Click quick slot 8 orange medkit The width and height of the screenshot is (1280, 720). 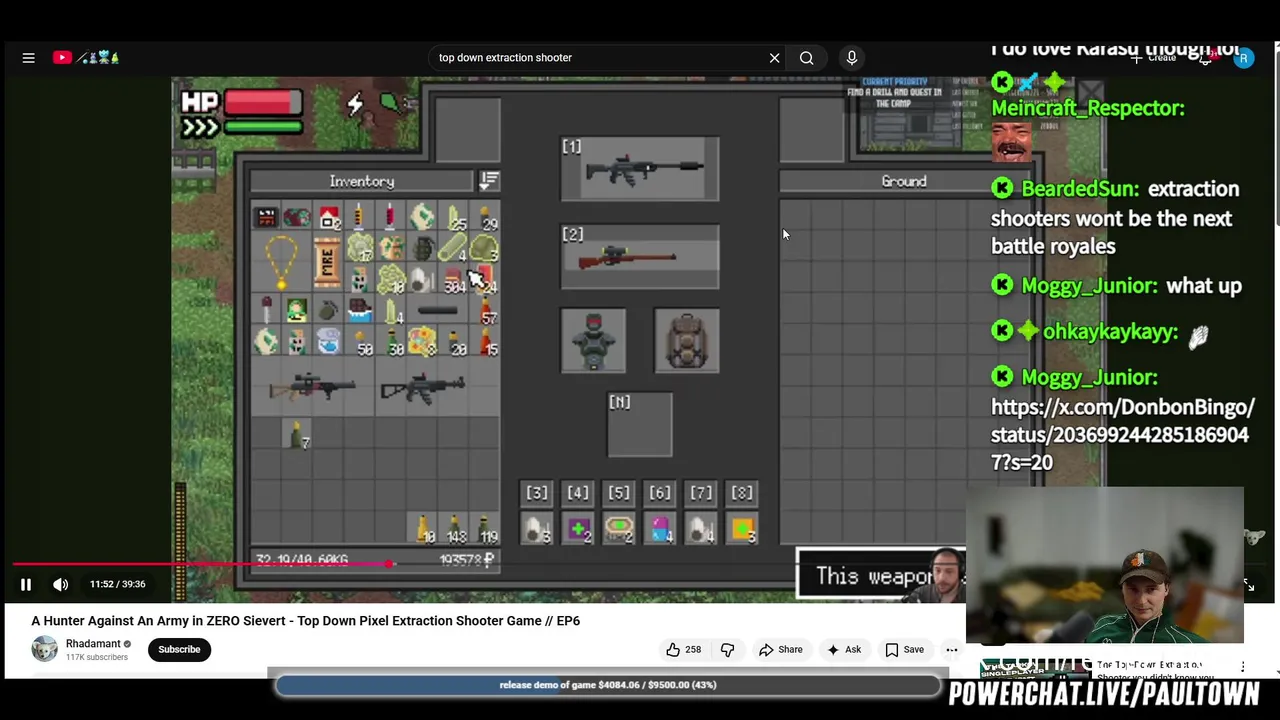[x=742, y=529]
